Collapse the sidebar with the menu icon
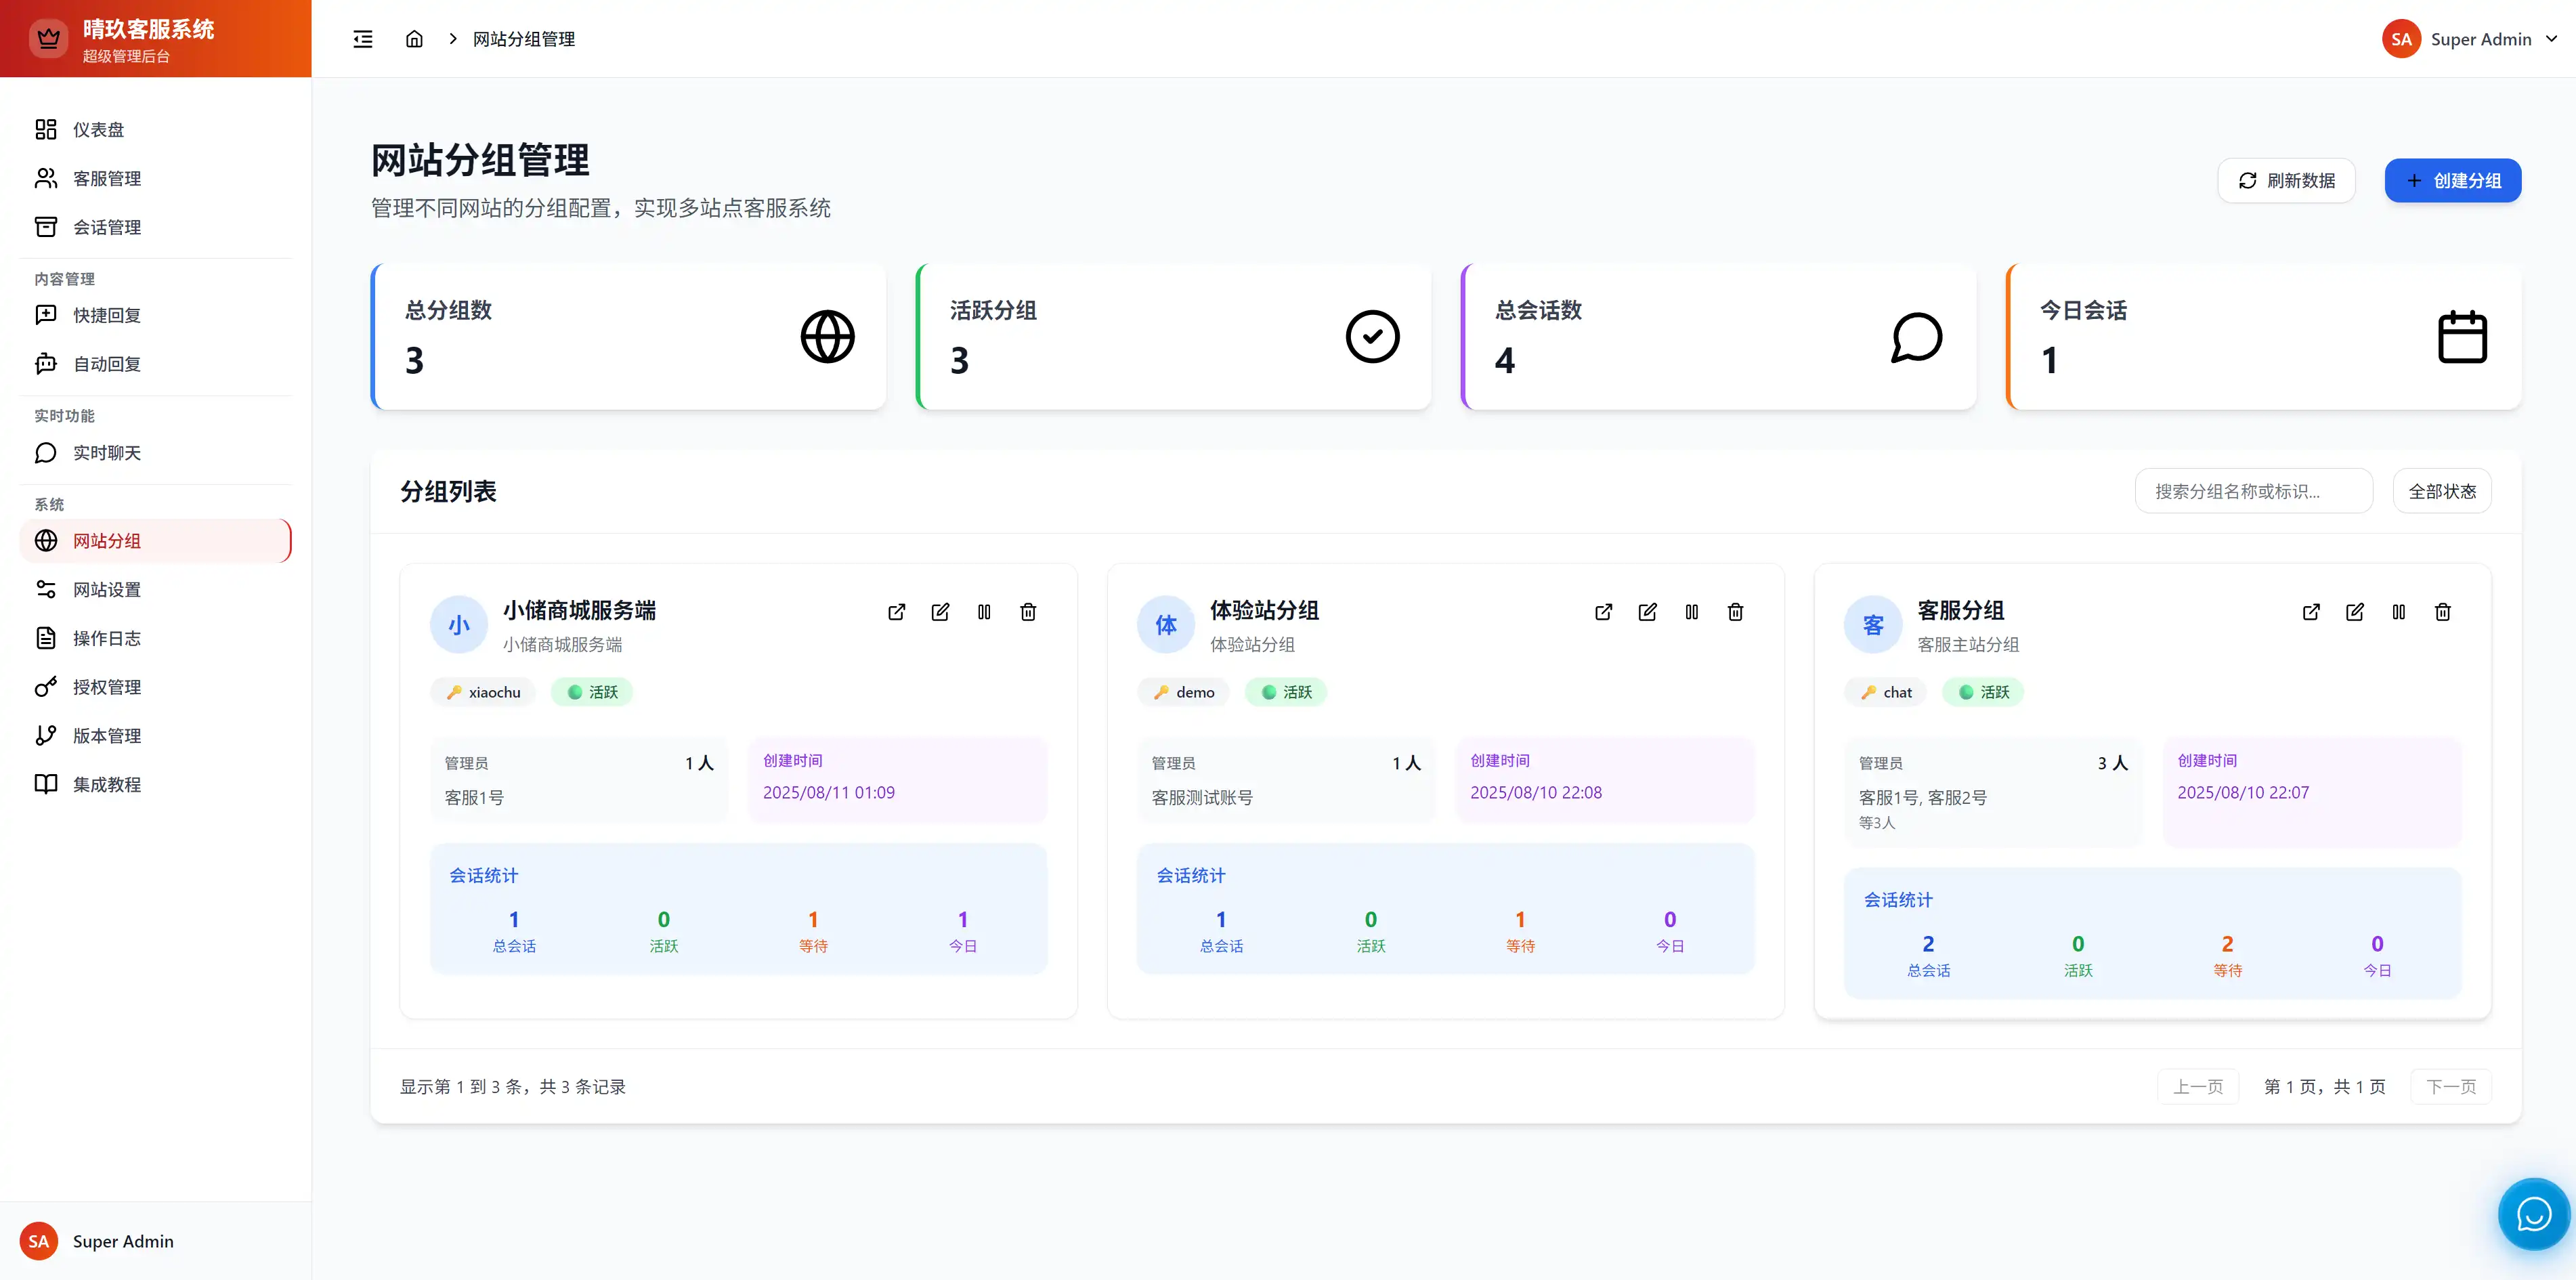Screen dimensions: 2576x1280 tap(363, 39)
